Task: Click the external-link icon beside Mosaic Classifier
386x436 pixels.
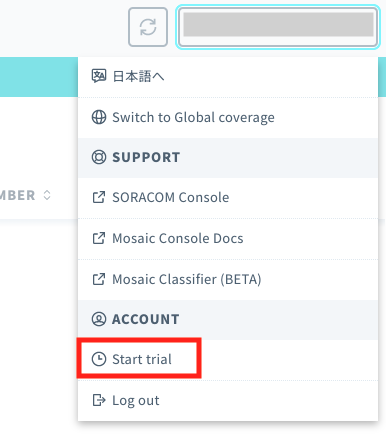Action: click(x=99, y=279)
